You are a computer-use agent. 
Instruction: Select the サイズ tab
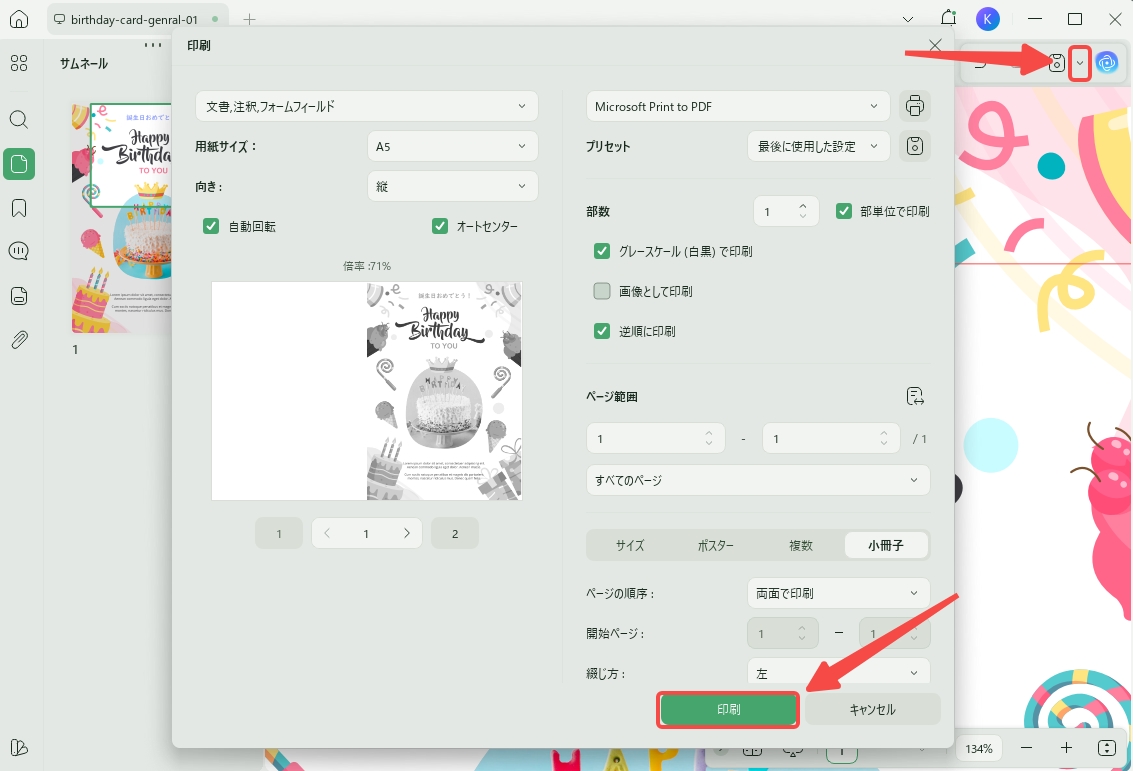pyautogui.click(x=629, y=546)
